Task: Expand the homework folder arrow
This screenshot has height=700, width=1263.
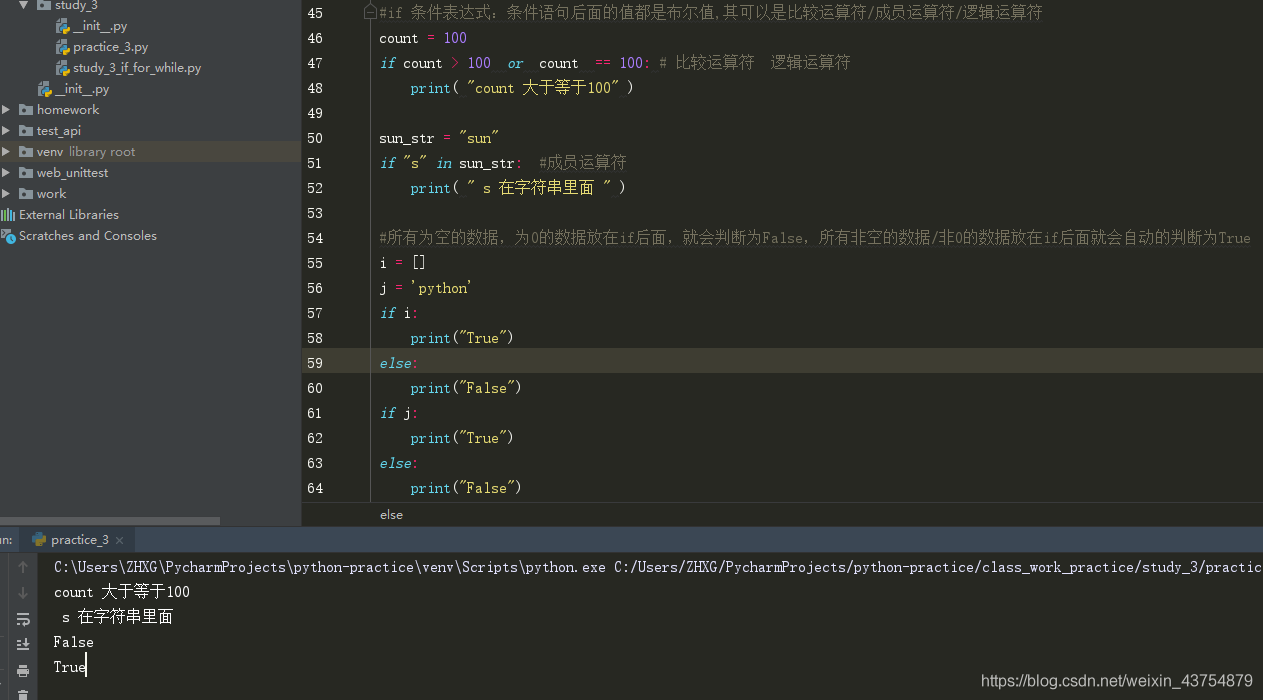Action: [6, 110]
